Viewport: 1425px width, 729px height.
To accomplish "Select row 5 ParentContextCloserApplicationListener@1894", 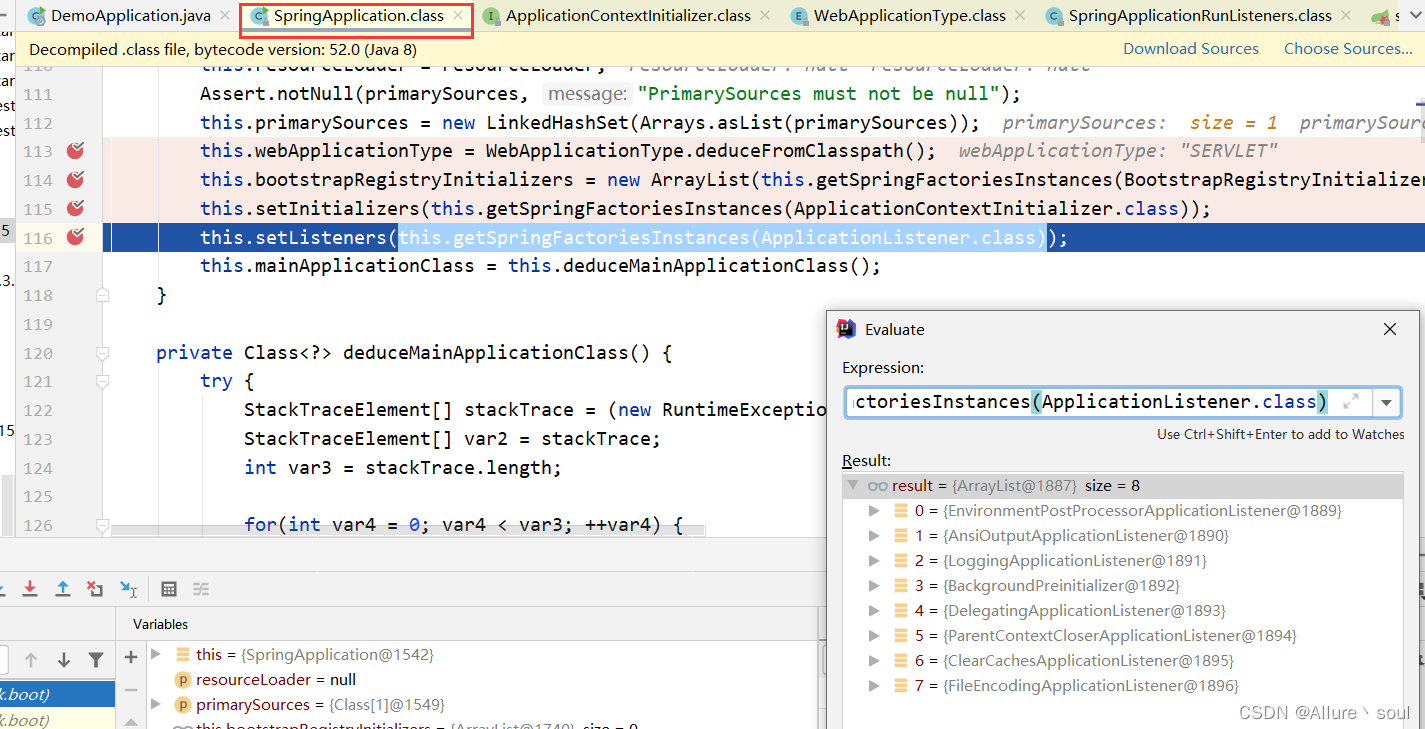I will pos(1122,636).
